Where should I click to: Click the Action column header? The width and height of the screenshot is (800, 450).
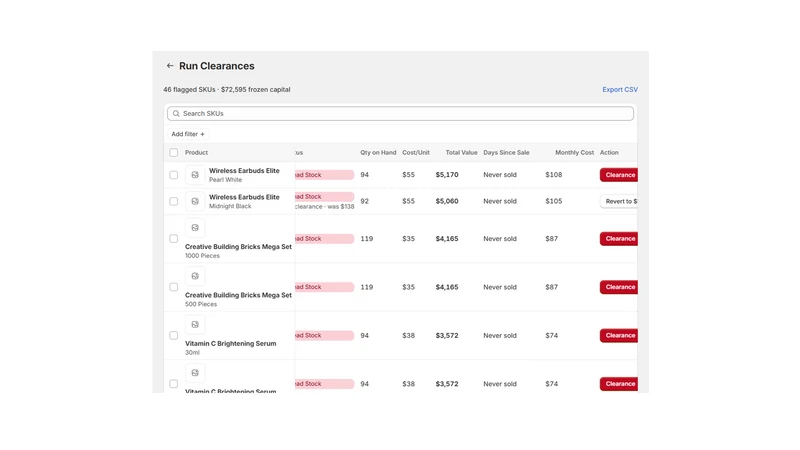(x=609, y=153)
